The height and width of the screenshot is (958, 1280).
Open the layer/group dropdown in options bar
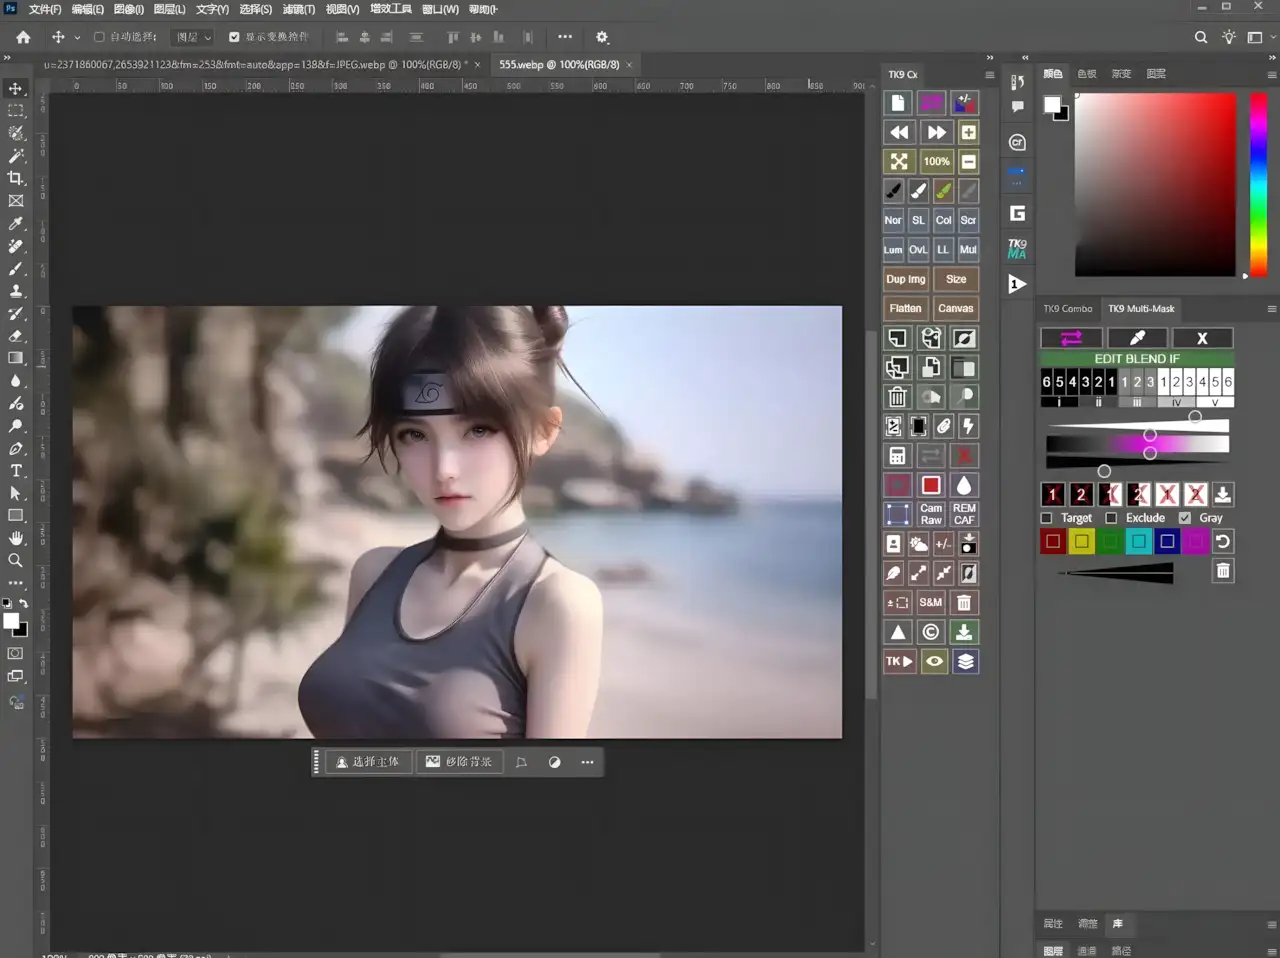pos(193,37)
